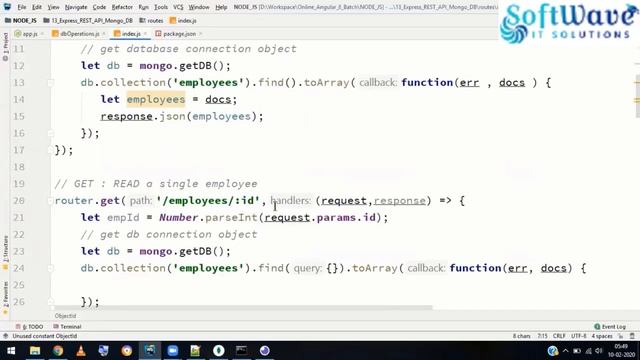Open File Explorer from the taskbar

(35, 351)
